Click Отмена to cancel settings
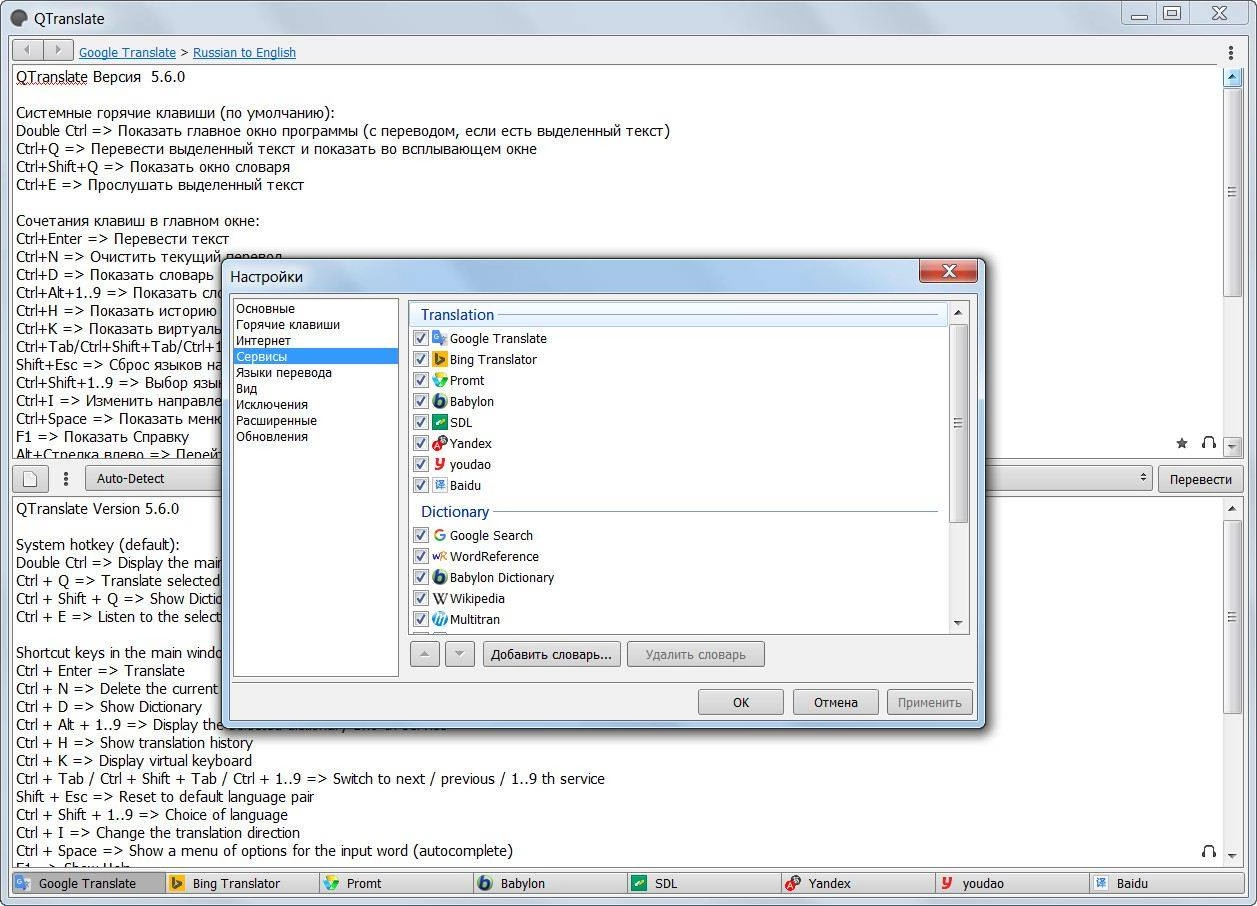1257x906 pixels. click(835, 702)
